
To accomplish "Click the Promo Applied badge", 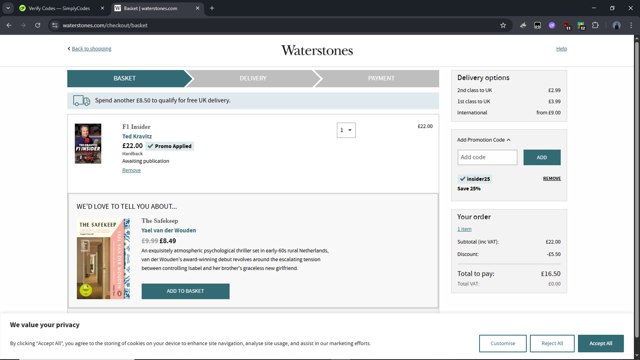I will 170,146.
